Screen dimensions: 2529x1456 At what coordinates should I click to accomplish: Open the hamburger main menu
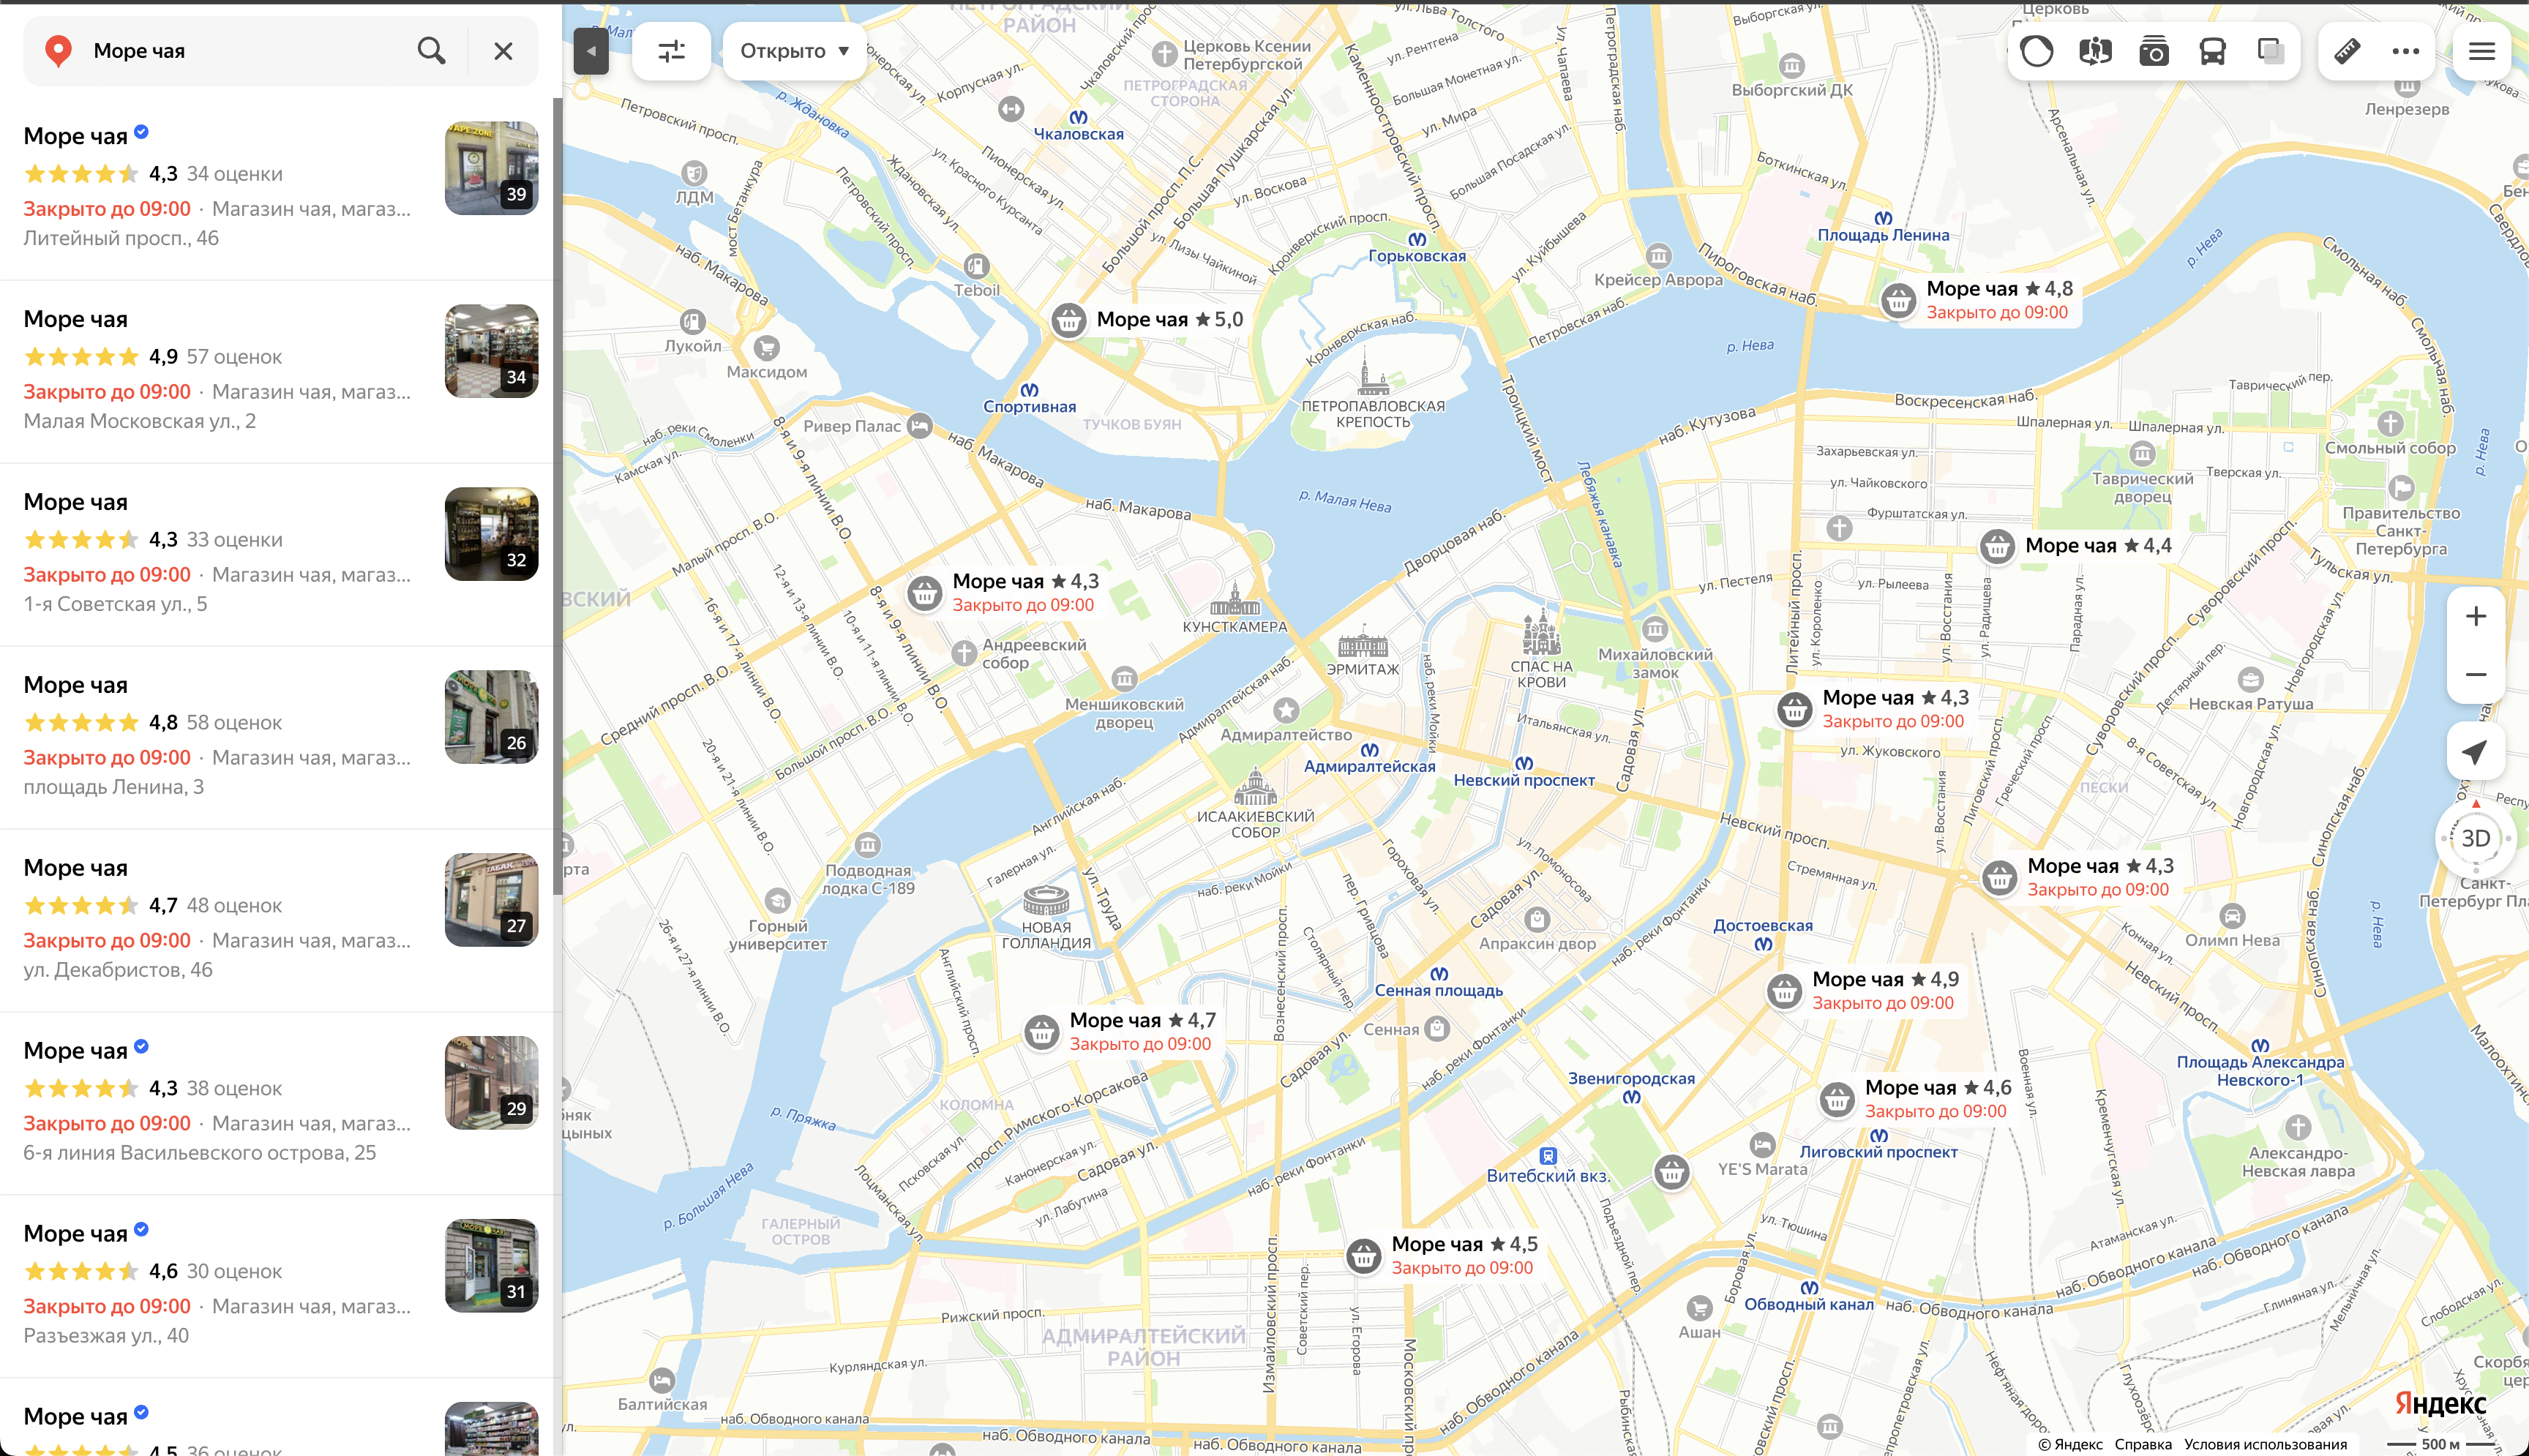pyautogui.click(x=2482, y=51)
